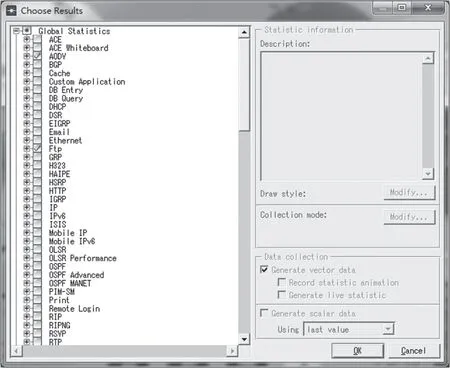Click the tree vertical scrollbar thumb
The image size is (450, 368).
point(244,85)
